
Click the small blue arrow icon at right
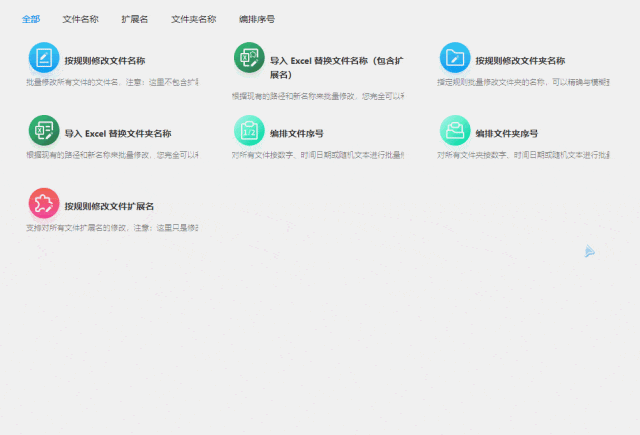point(590,251)
